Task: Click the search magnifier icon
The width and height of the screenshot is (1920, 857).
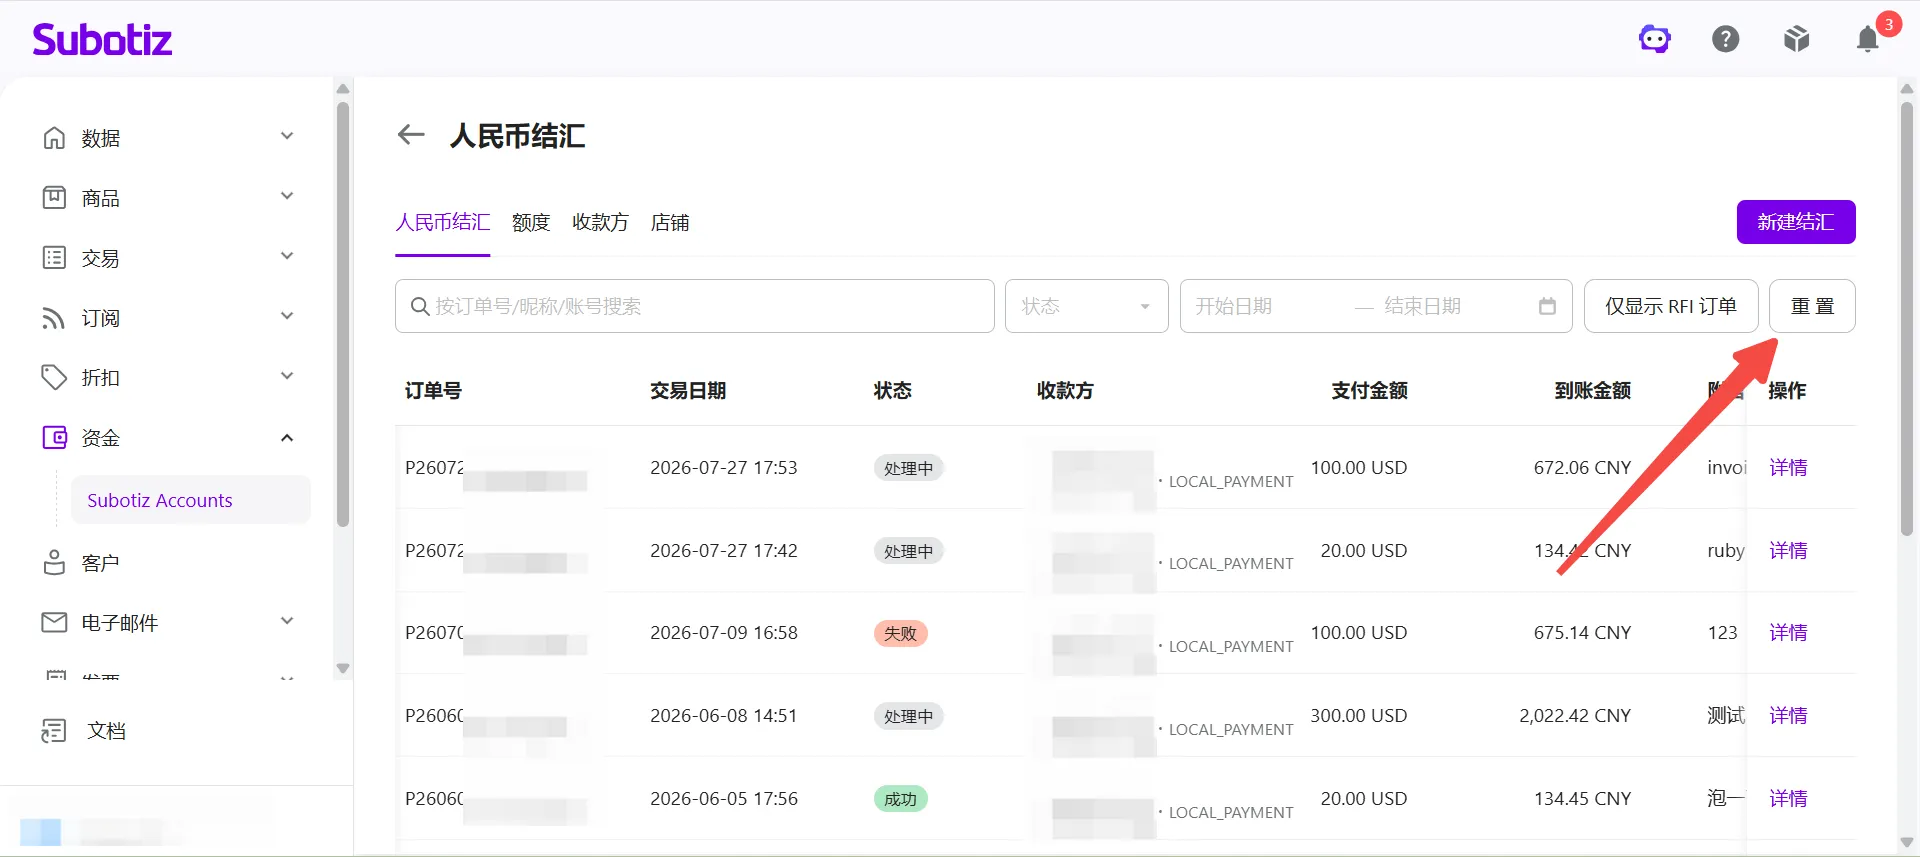Action: (420, 306)
